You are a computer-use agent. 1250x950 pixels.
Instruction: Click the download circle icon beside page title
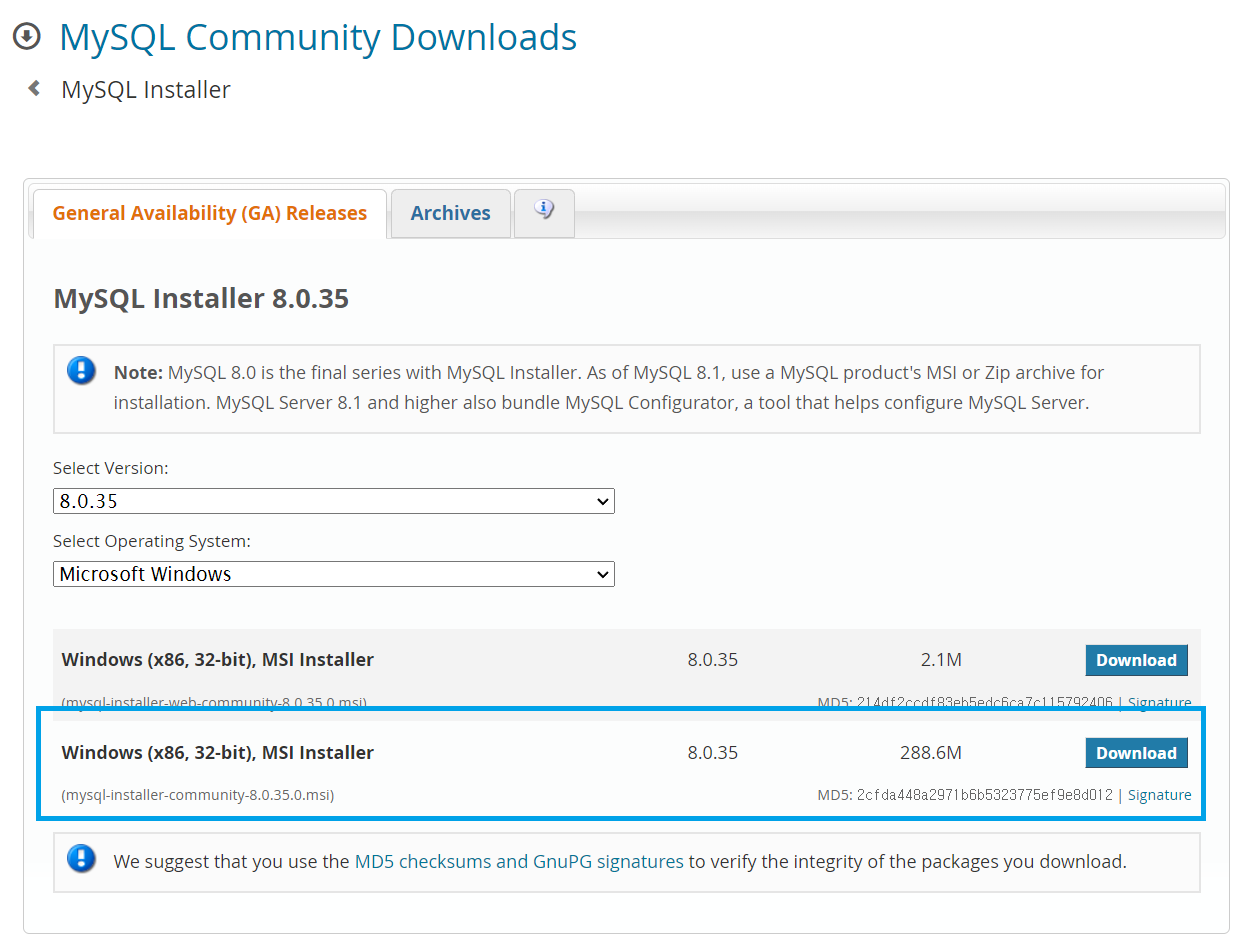point(26,37)
